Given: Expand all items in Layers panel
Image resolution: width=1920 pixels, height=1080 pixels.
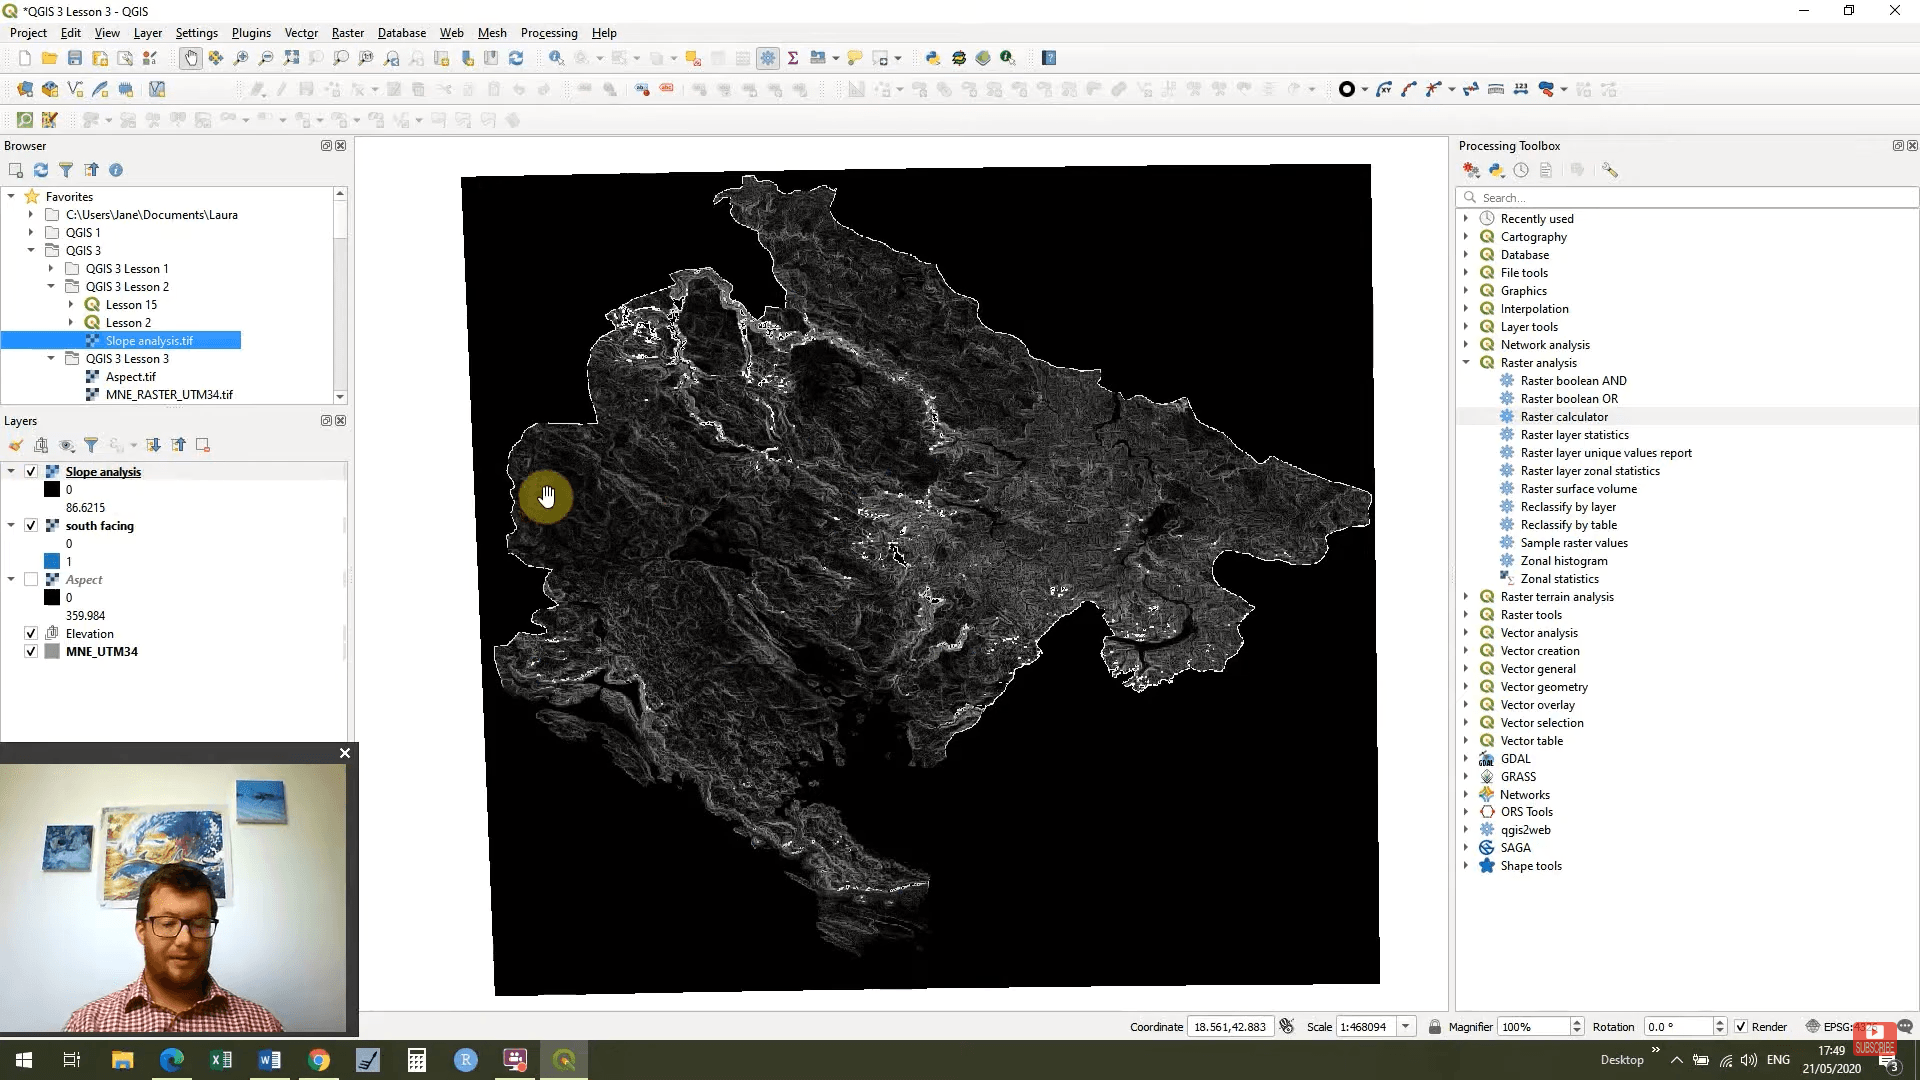Looking at the screenshot, I should (153, 445).
